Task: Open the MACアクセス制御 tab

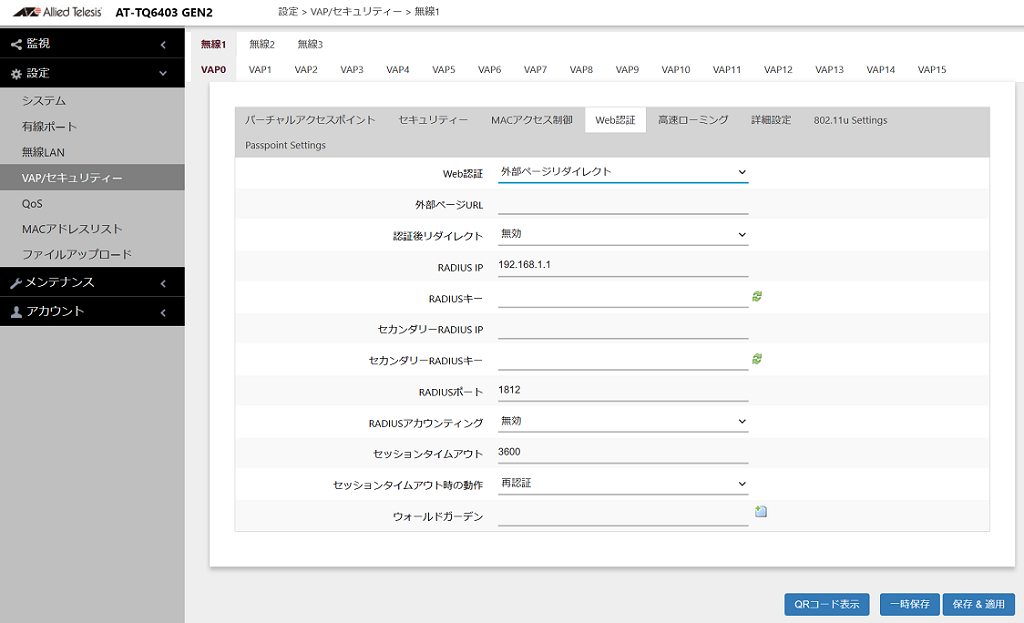Action: pyautogui.click(x=531, y=120)
